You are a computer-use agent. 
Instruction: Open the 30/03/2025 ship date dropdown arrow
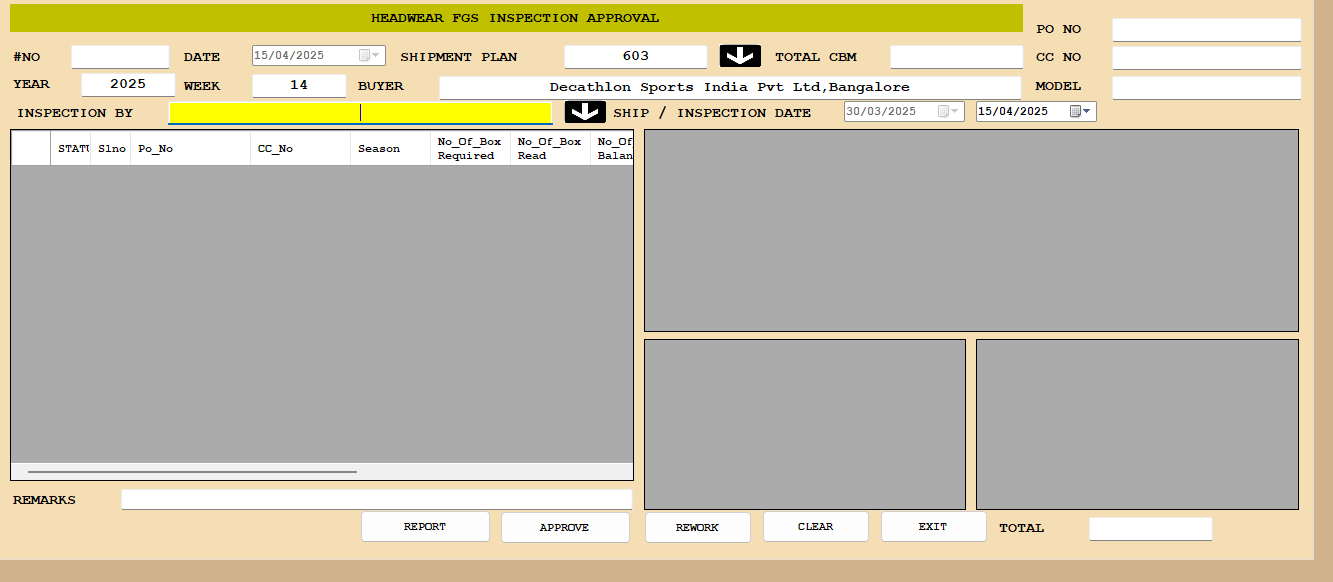point(955,112)
